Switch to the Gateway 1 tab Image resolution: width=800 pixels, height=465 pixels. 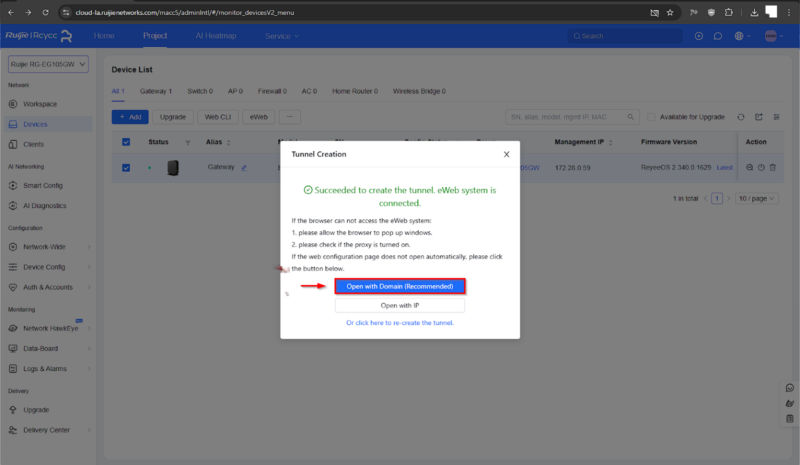tap(156, 91)
